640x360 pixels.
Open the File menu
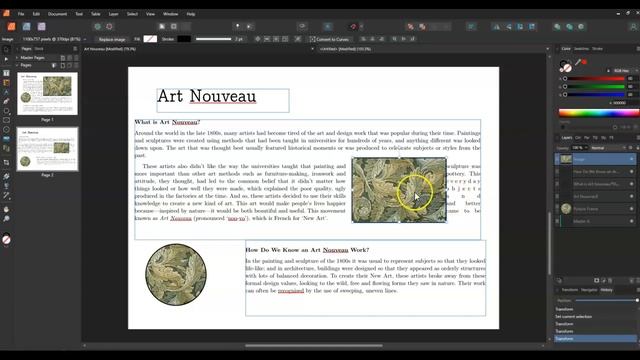(21, 14)
